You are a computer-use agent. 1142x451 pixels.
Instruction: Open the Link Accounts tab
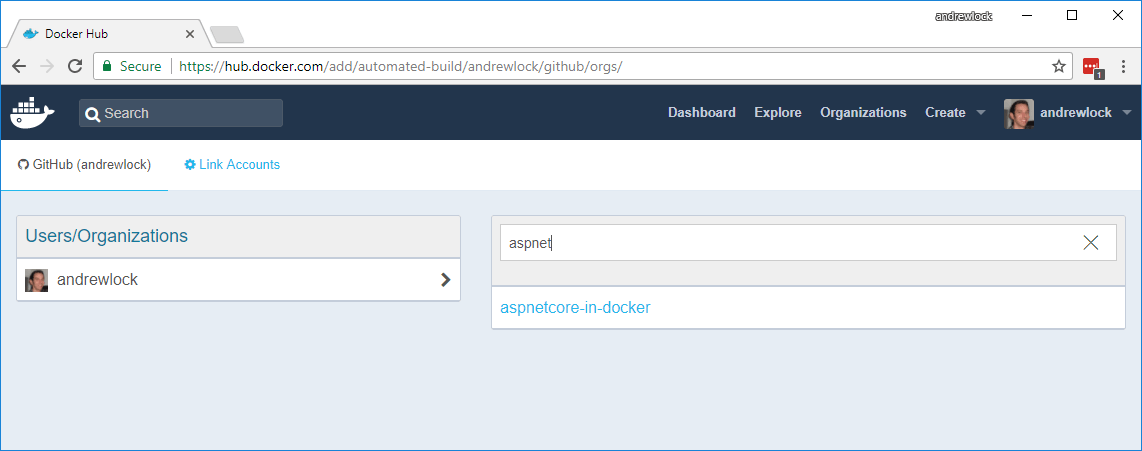232,165
